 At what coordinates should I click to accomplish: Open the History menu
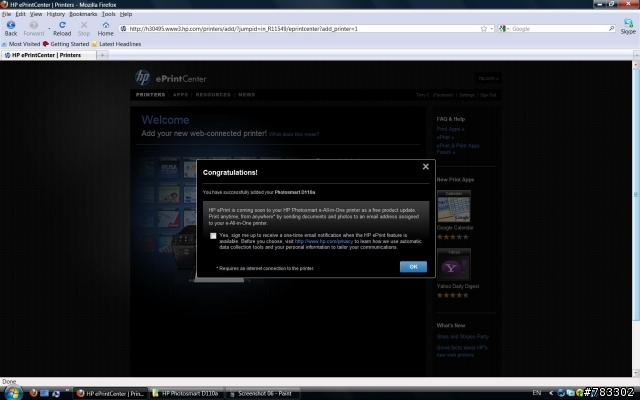(56, 14)
